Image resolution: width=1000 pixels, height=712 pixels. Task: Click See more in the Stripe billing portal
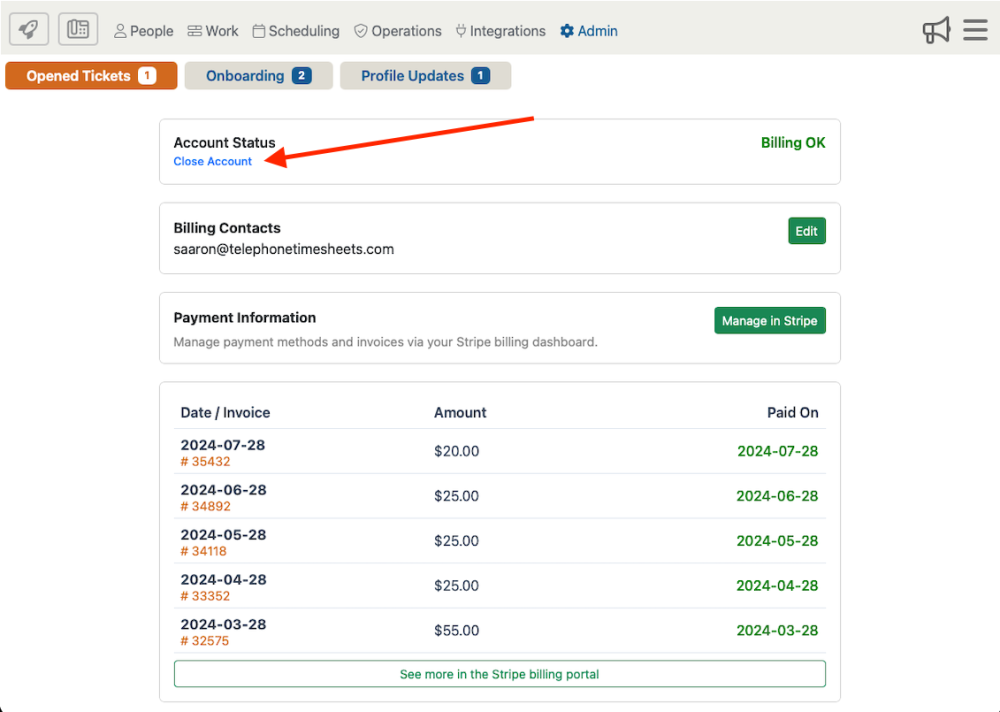499,674
